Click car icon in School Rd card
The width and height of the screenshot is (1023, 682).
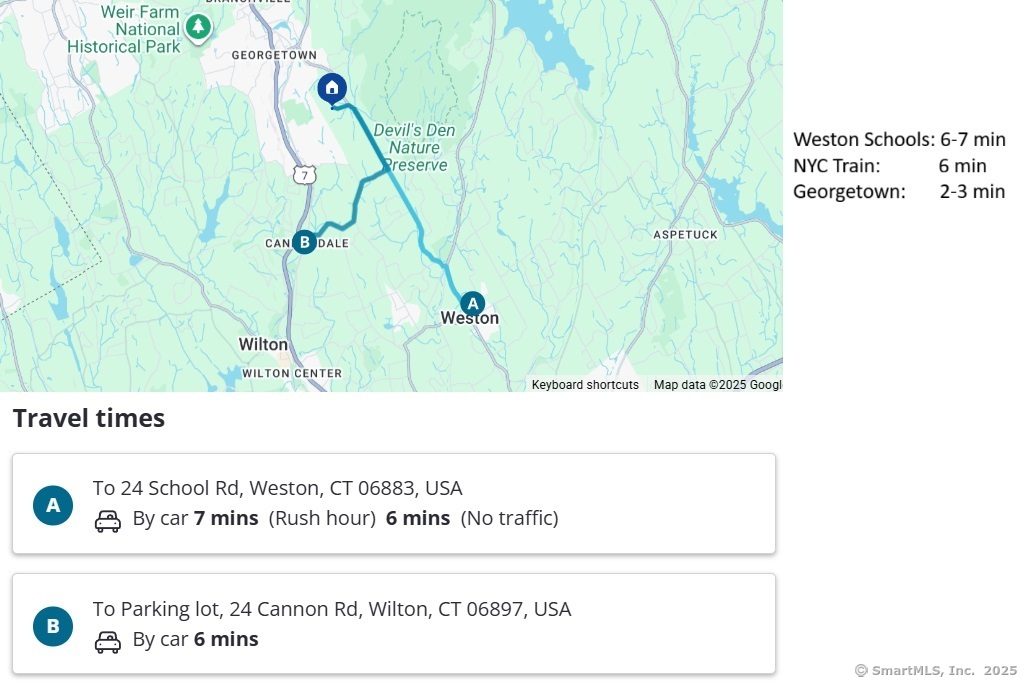tap(108, 520)
